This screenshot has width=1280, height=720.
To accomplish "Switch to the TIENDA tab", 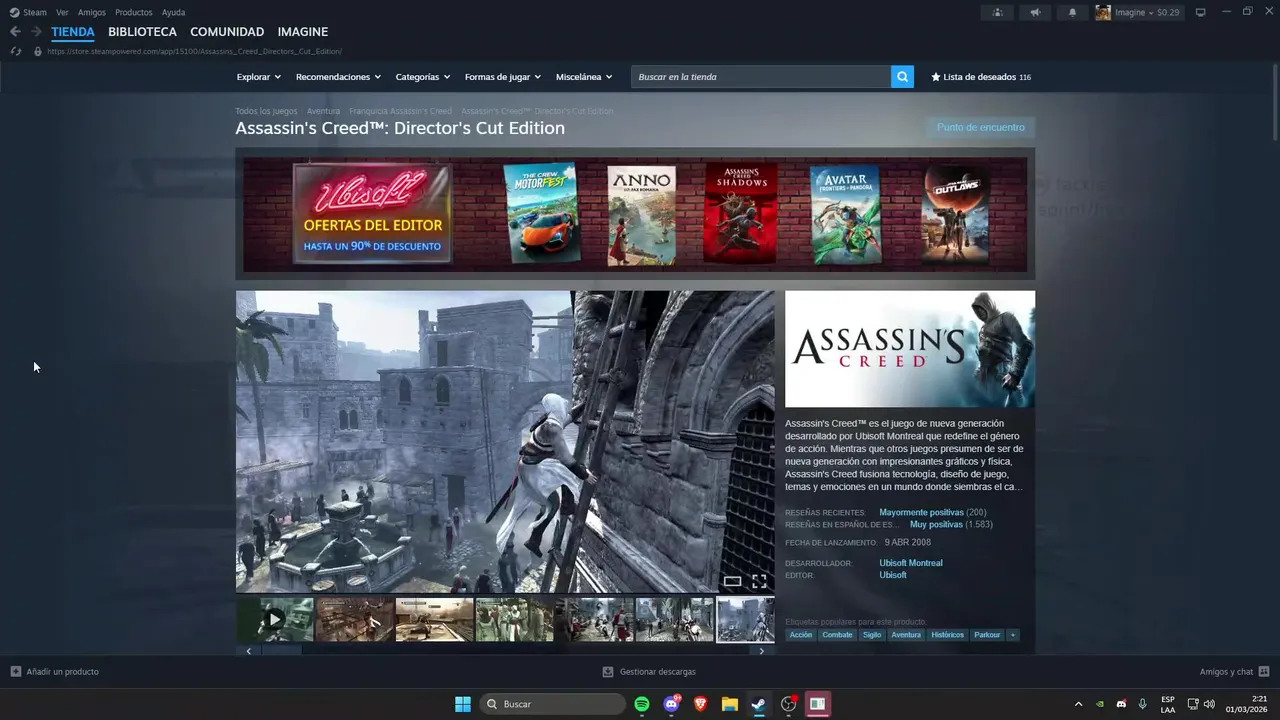I will (x=73, y=32).
